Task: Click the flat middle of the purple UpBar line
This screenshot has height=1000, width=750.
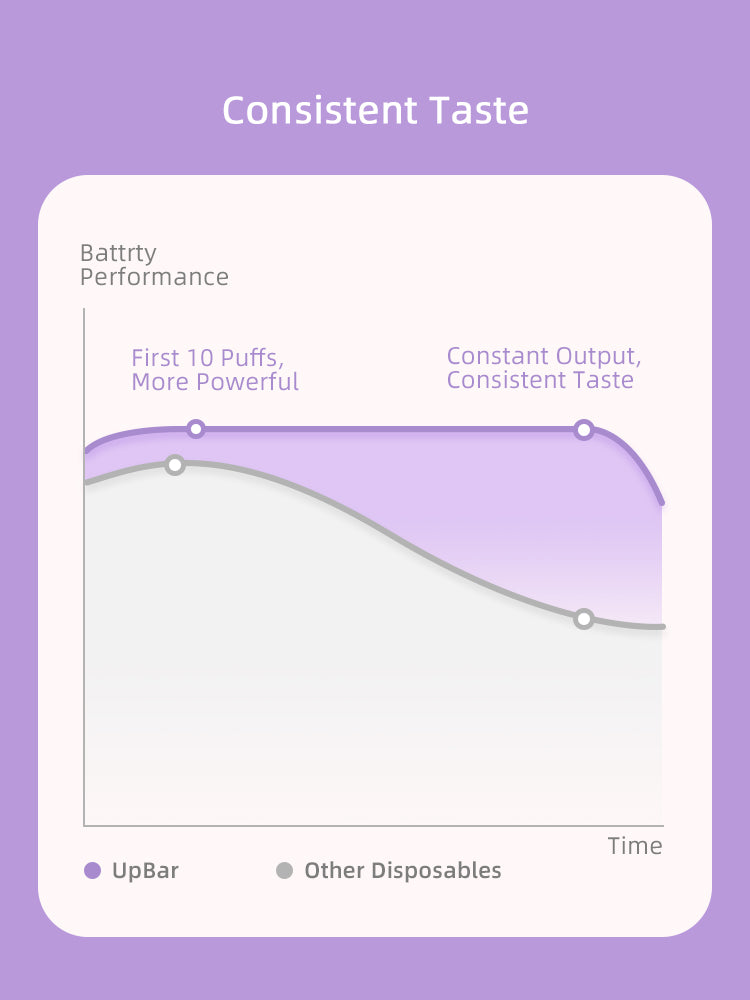Action: coord(389,429)
